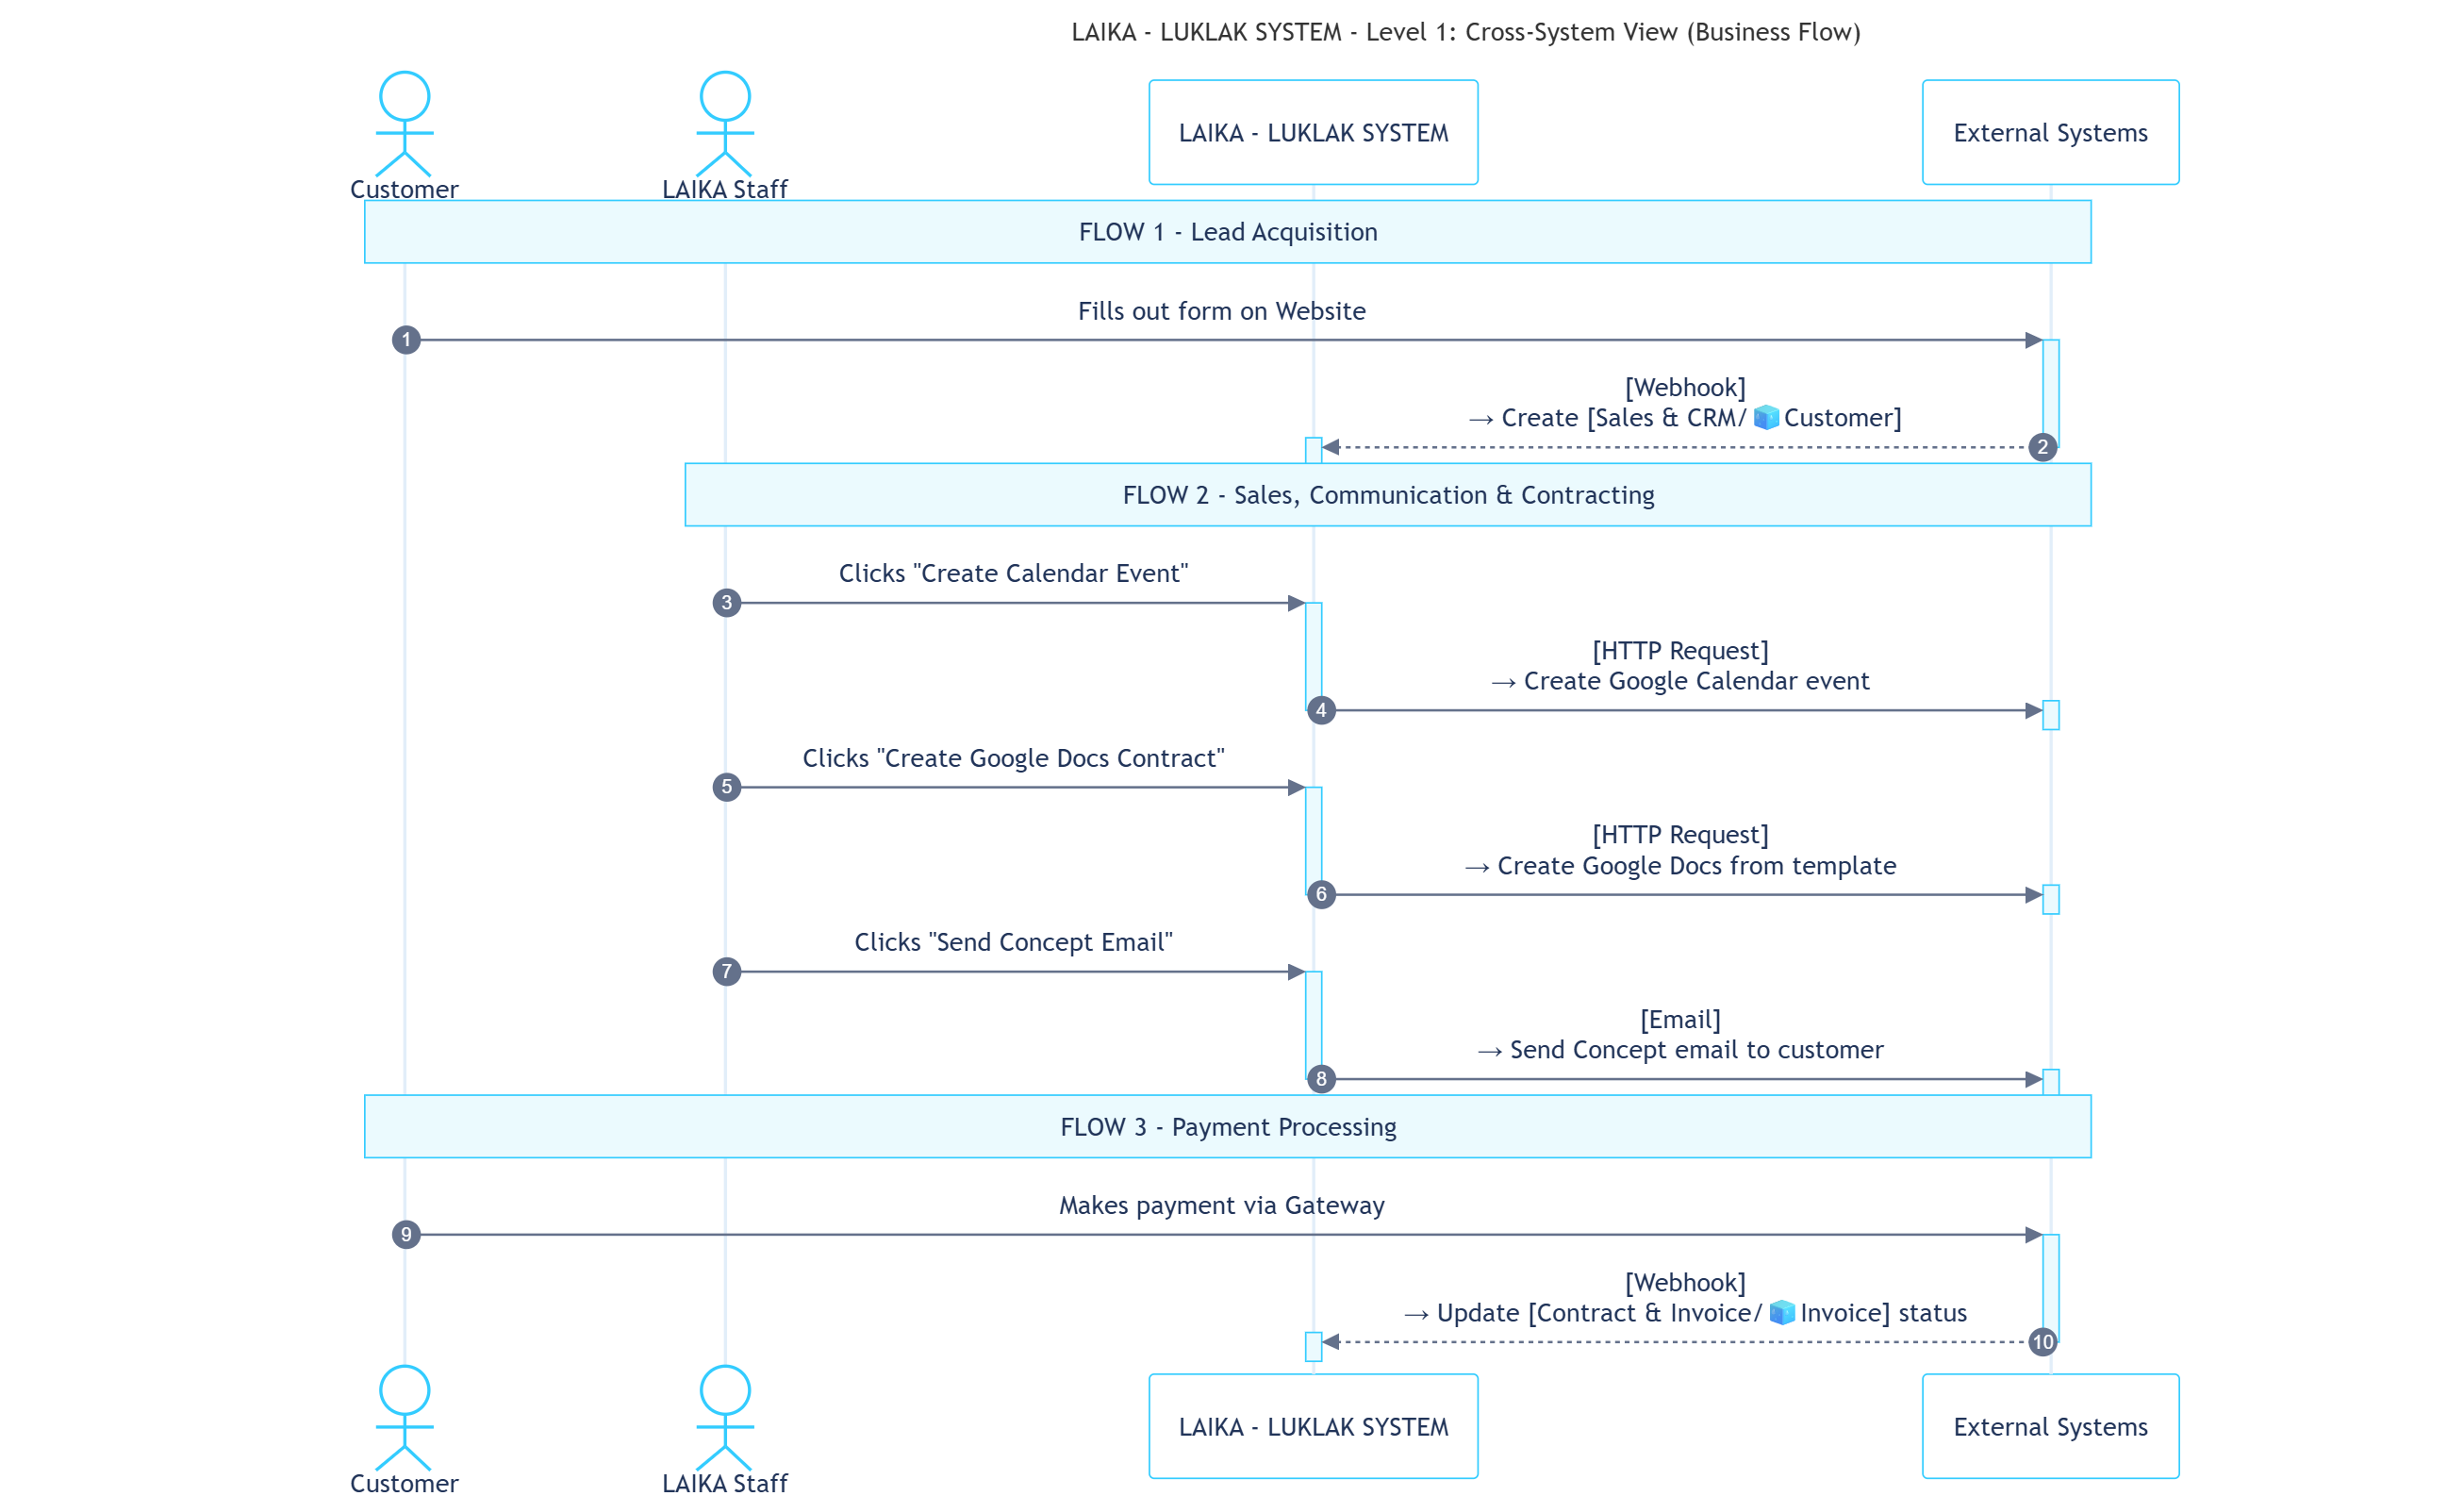Image resolution: width=2464 pixels, height=1496 pixels.
Task: Click the bottom Customer actor name label
Action: [404, 1483]
